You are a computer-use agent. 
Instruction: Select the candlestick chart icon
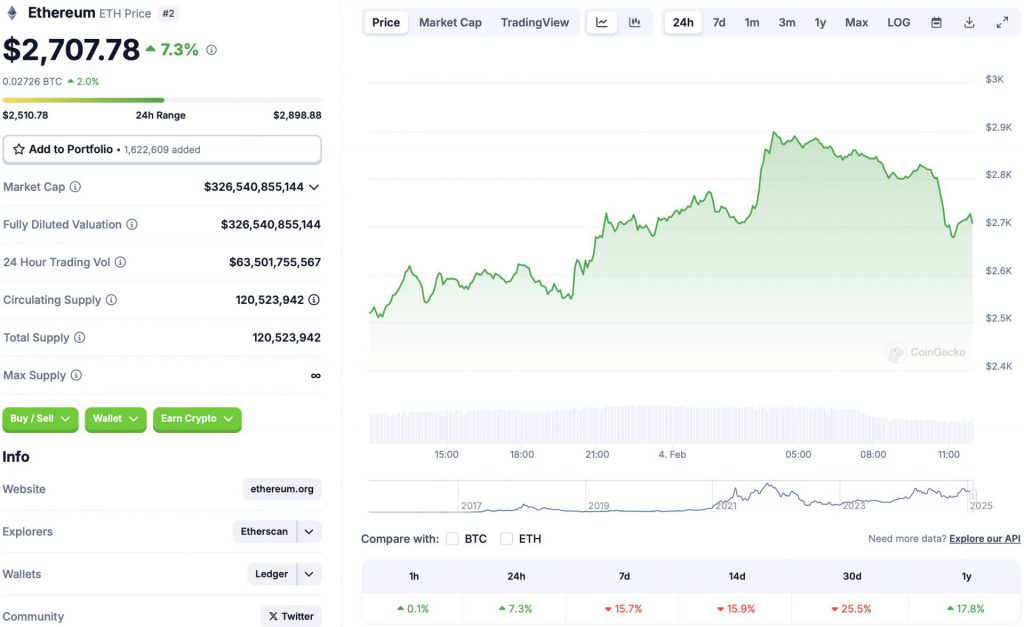coord(633,21)
